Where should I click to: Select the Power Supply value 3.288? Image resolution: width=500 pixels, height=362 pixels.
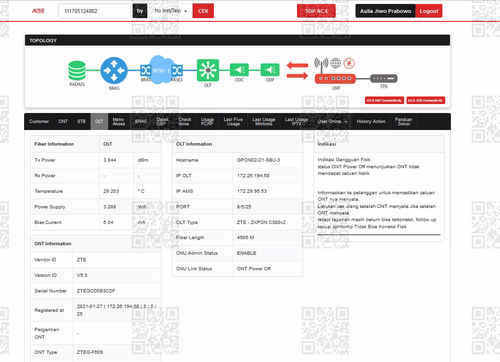coord(110,207)
